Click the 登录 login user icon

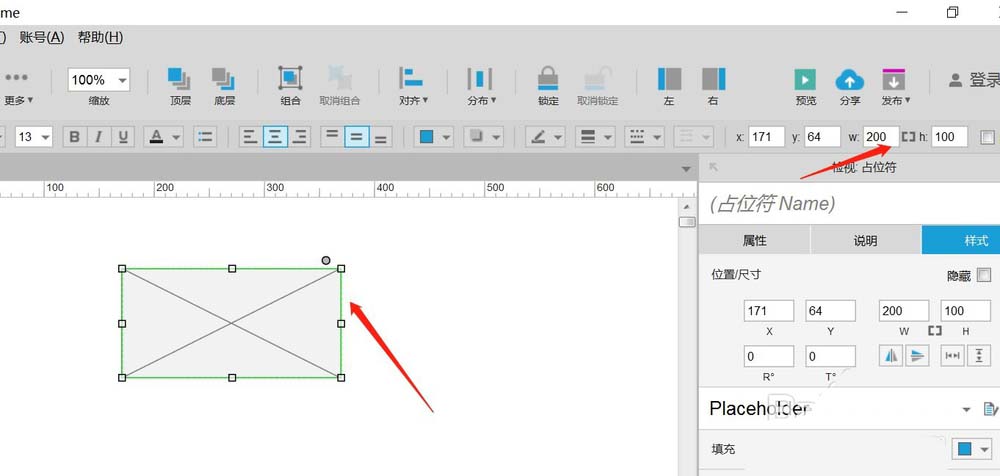pos(955,80)
